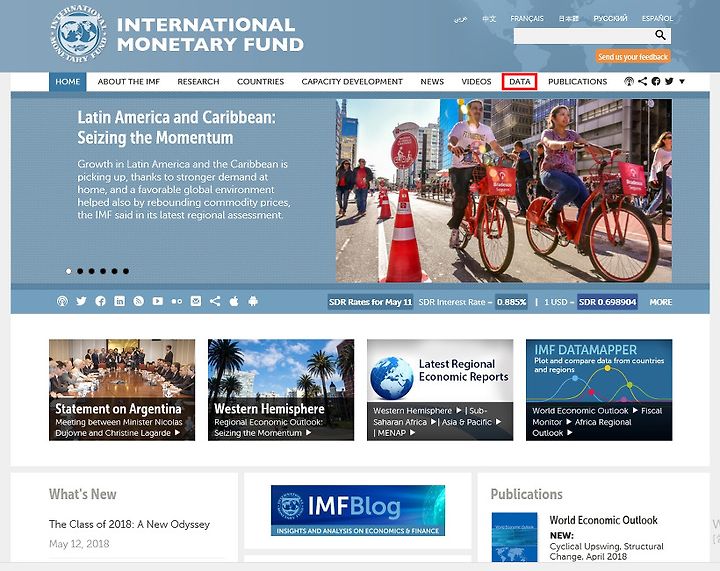Image resolution: width=720 pixels, height=571 pixels.
Task: Open the RSS feed icon
Action: (139, 301)
